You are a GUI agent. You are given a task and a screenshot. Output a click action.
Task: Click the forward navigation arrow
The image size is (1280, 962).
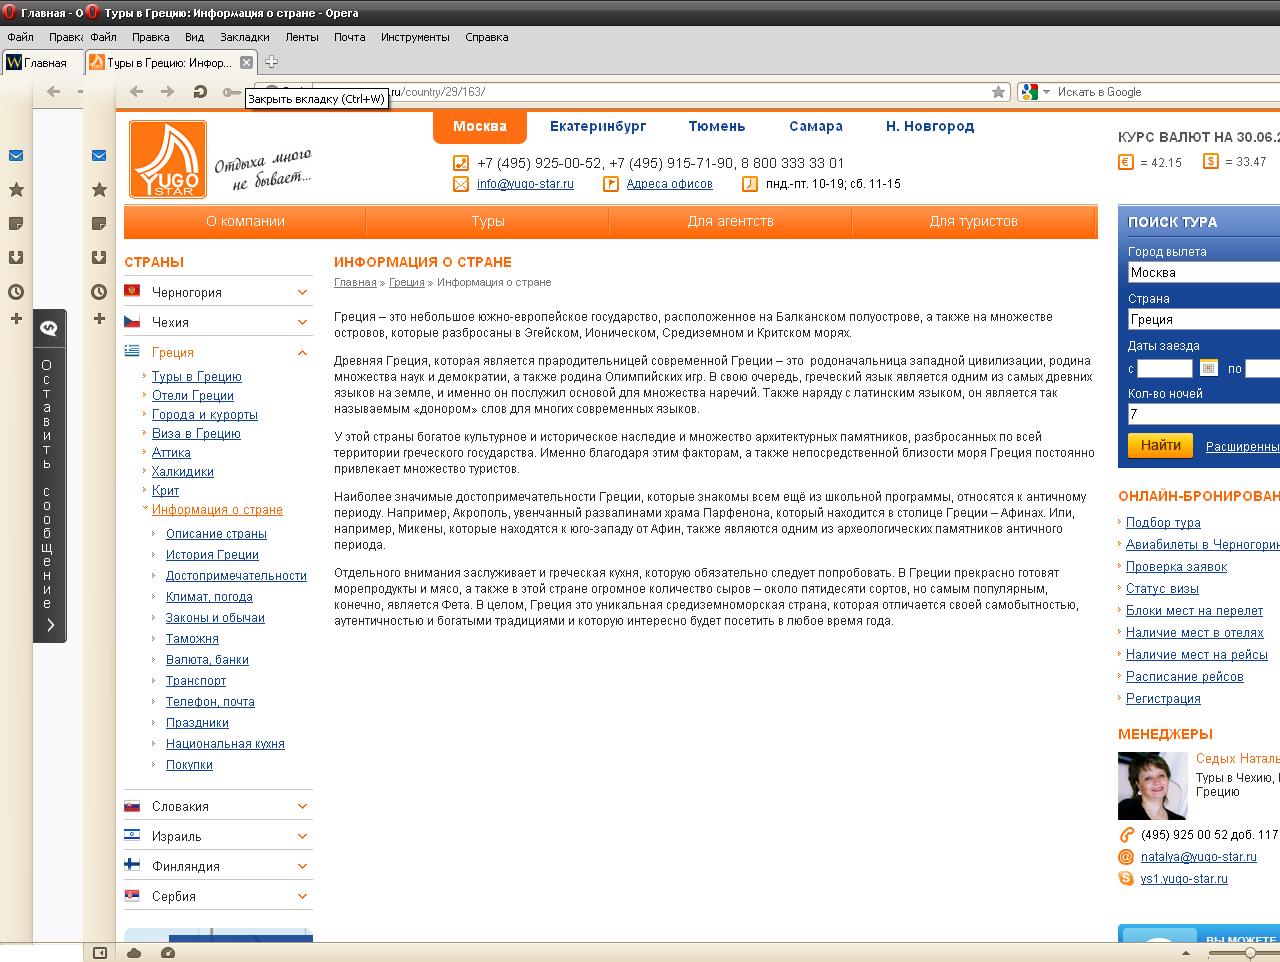coord(167,92)
